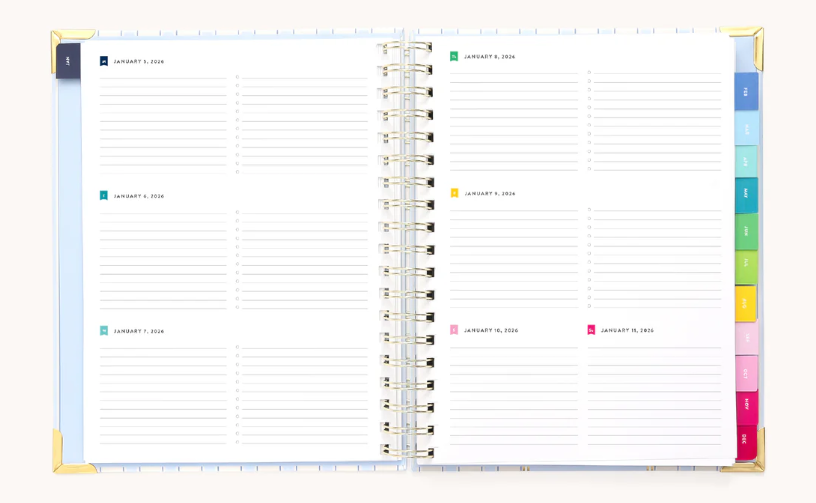Image resolution: width=816 pixels, height=503 pixels.
Task: Select the JAN tab on left edge
Action: 68,61
